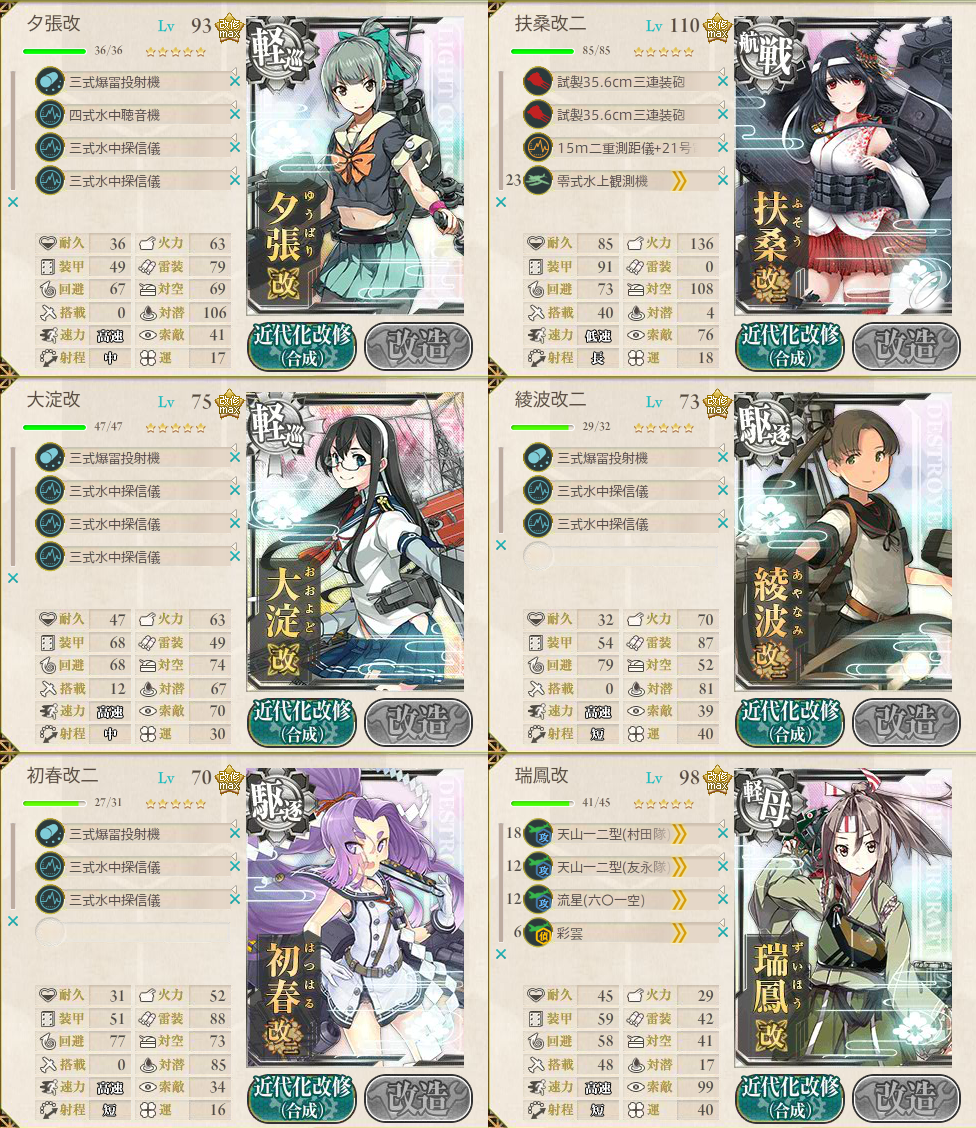Click 改造 button under Fusou Kai Ni
Screen dimensions: 976x1128
point(906,346)
